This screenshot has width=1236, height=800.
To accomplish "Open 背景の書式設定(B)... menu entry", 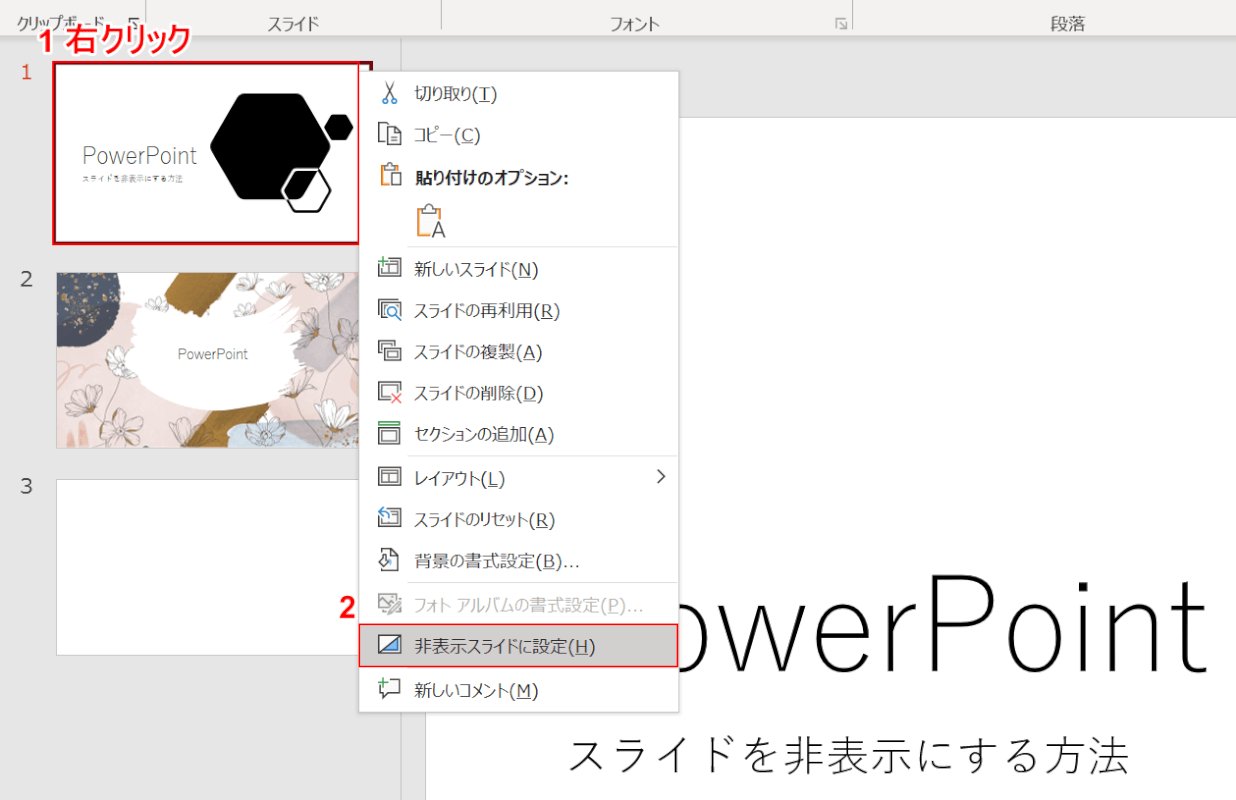I will (518, 560).
